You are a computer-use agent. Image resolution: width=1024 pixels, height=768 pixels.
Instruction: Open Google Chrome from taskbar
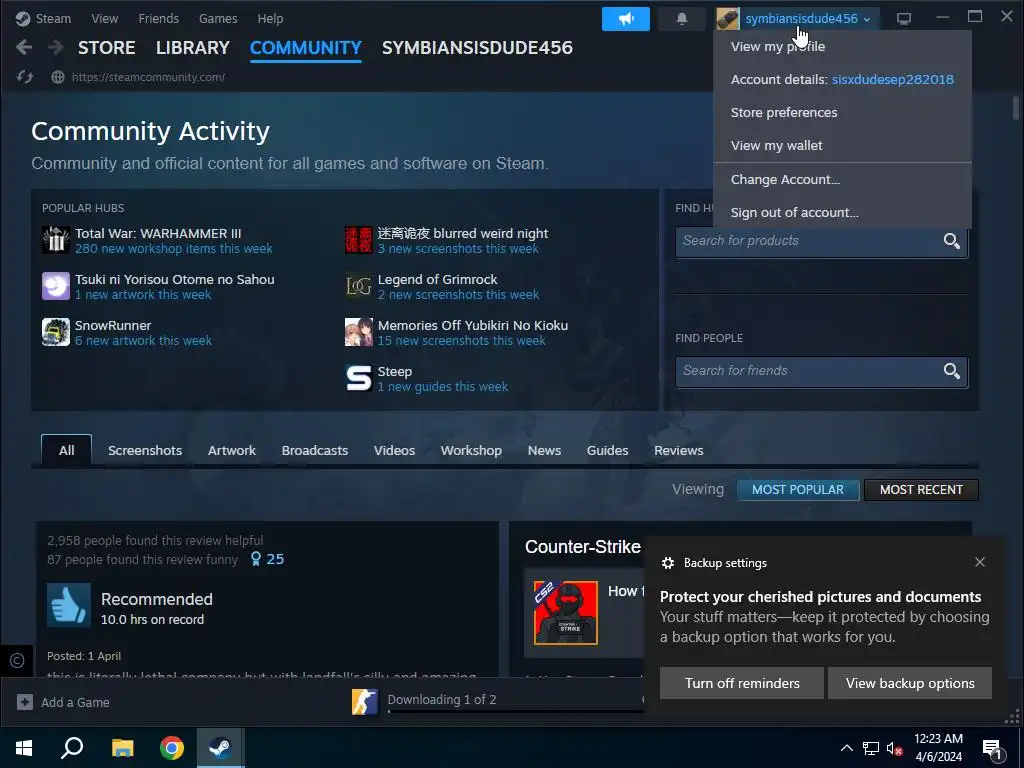pos(172,748)
